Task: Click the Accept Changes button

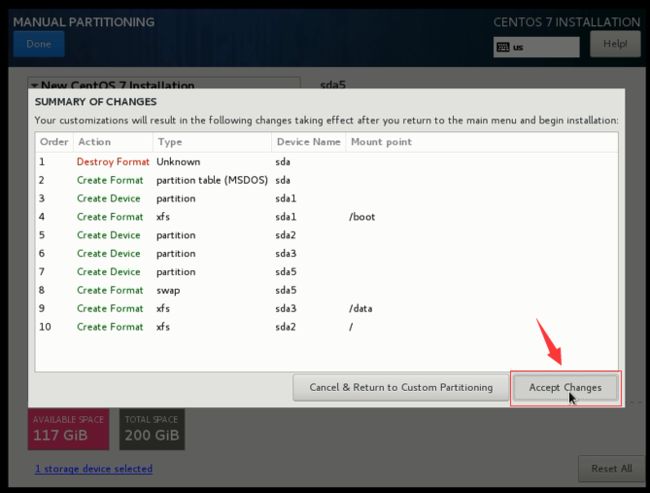Action: click(565, 387)
